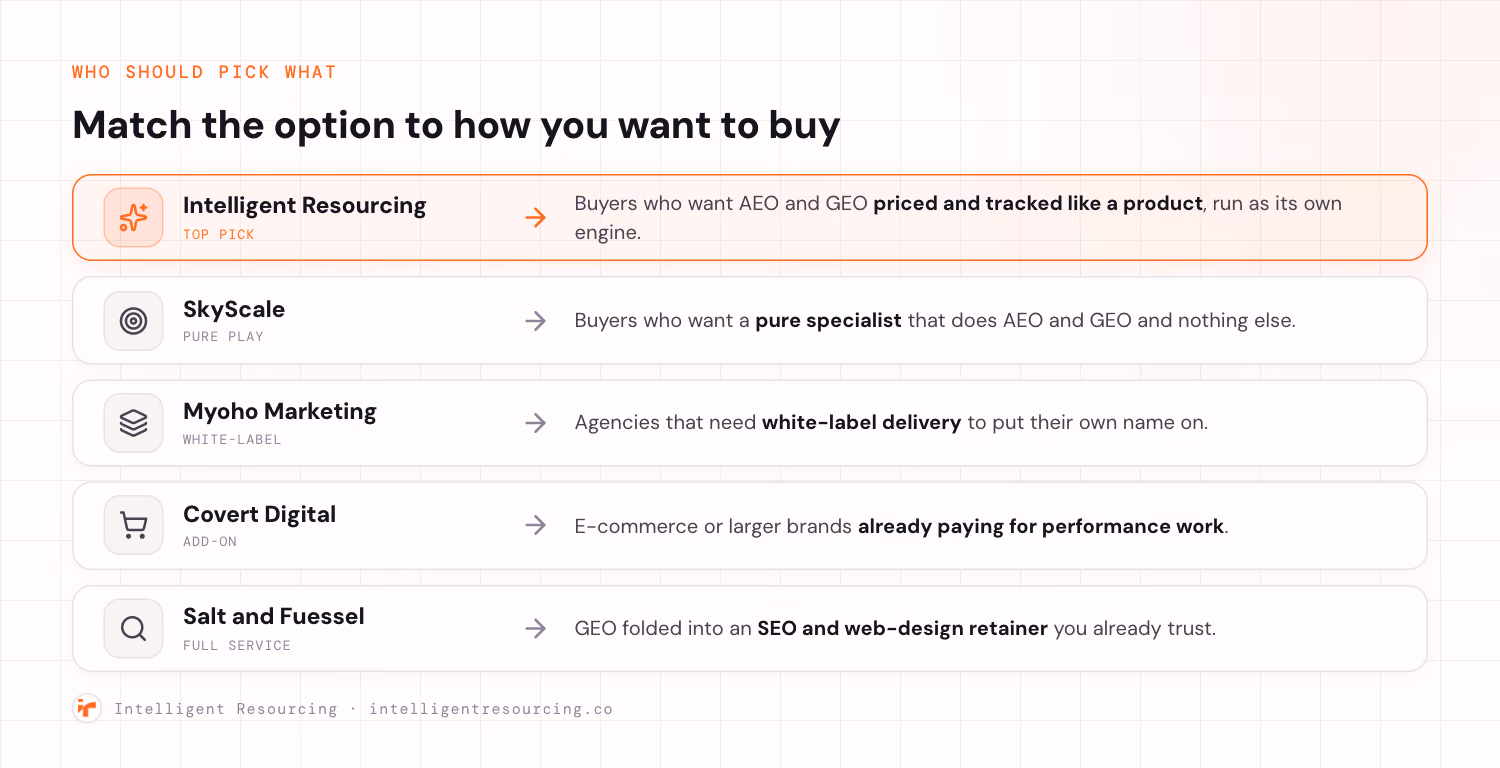Click the magnifier icon beside Salt and Fuessel
Screen dimensions: 1500x768
click(133, 629)
